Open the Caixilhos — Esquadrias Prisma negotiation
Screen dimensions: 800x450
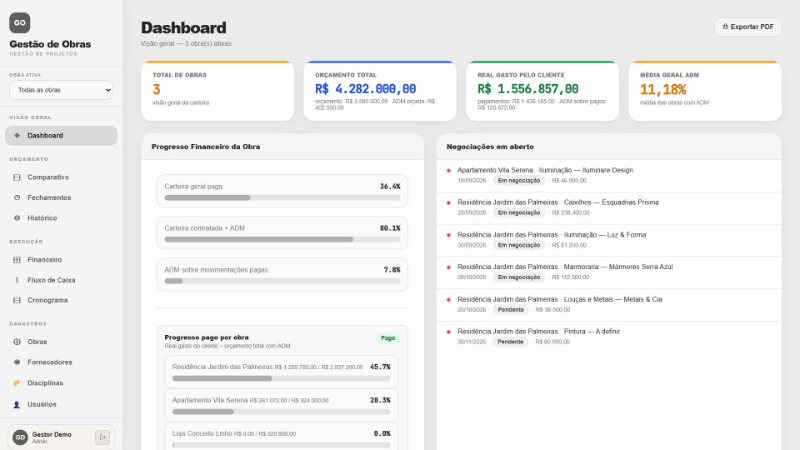coord(609,208)
